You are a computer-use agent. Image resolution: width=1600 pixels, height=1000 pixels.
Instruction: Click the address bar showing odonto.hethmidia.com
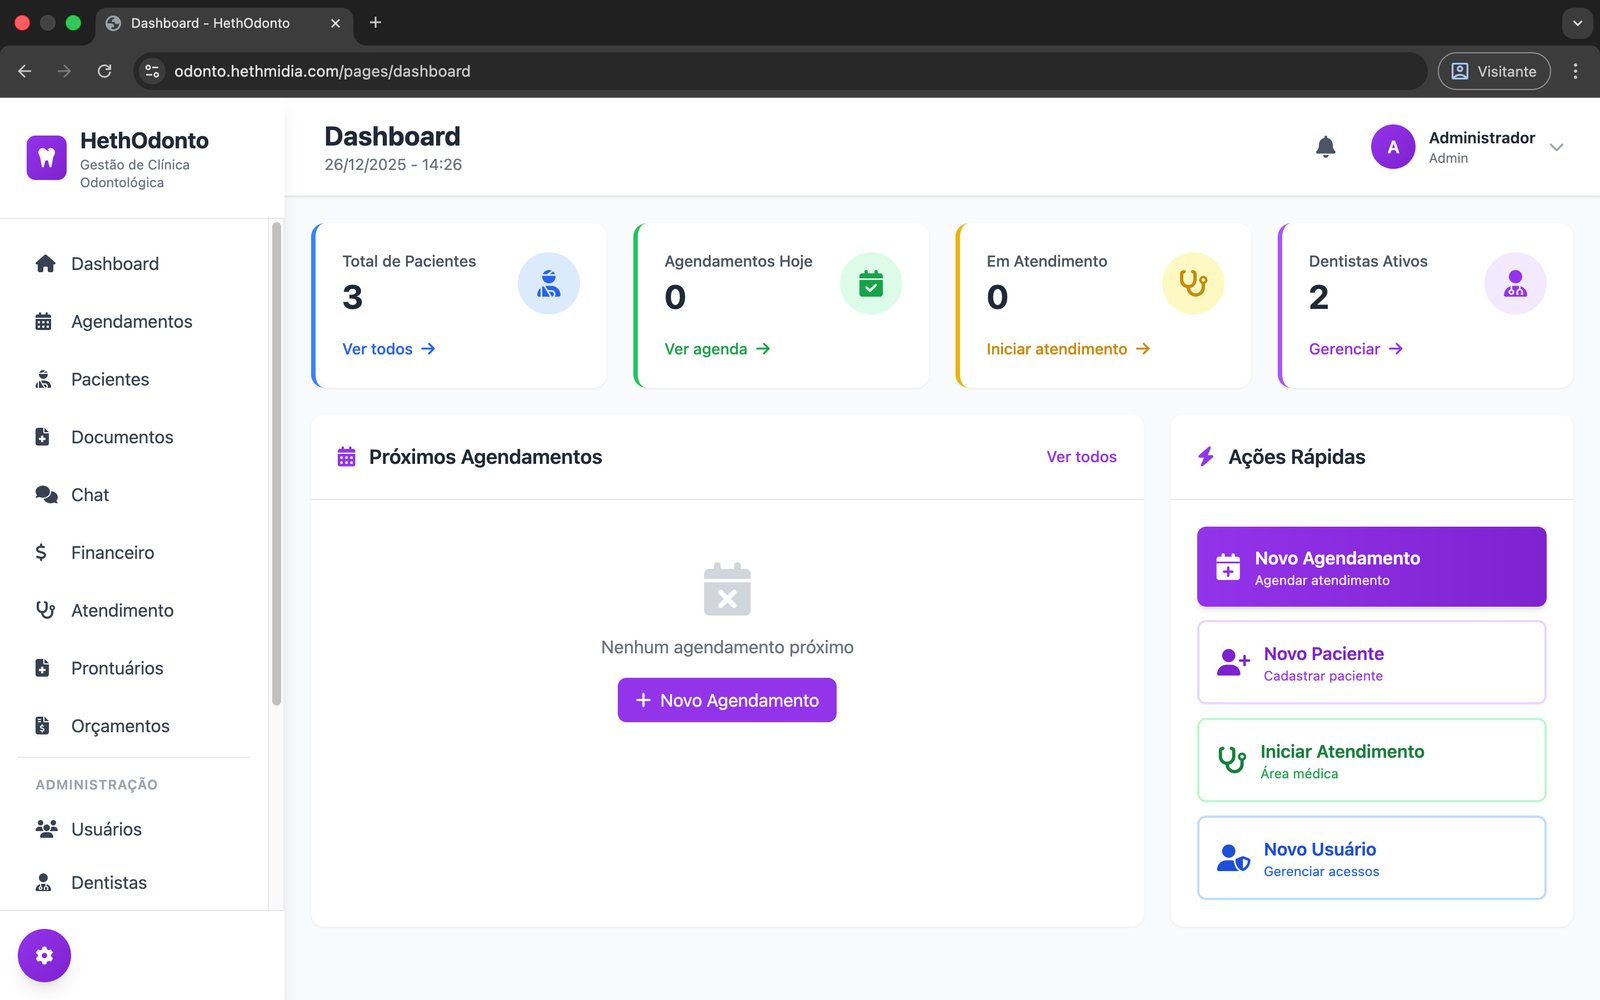tap(322, 71)
